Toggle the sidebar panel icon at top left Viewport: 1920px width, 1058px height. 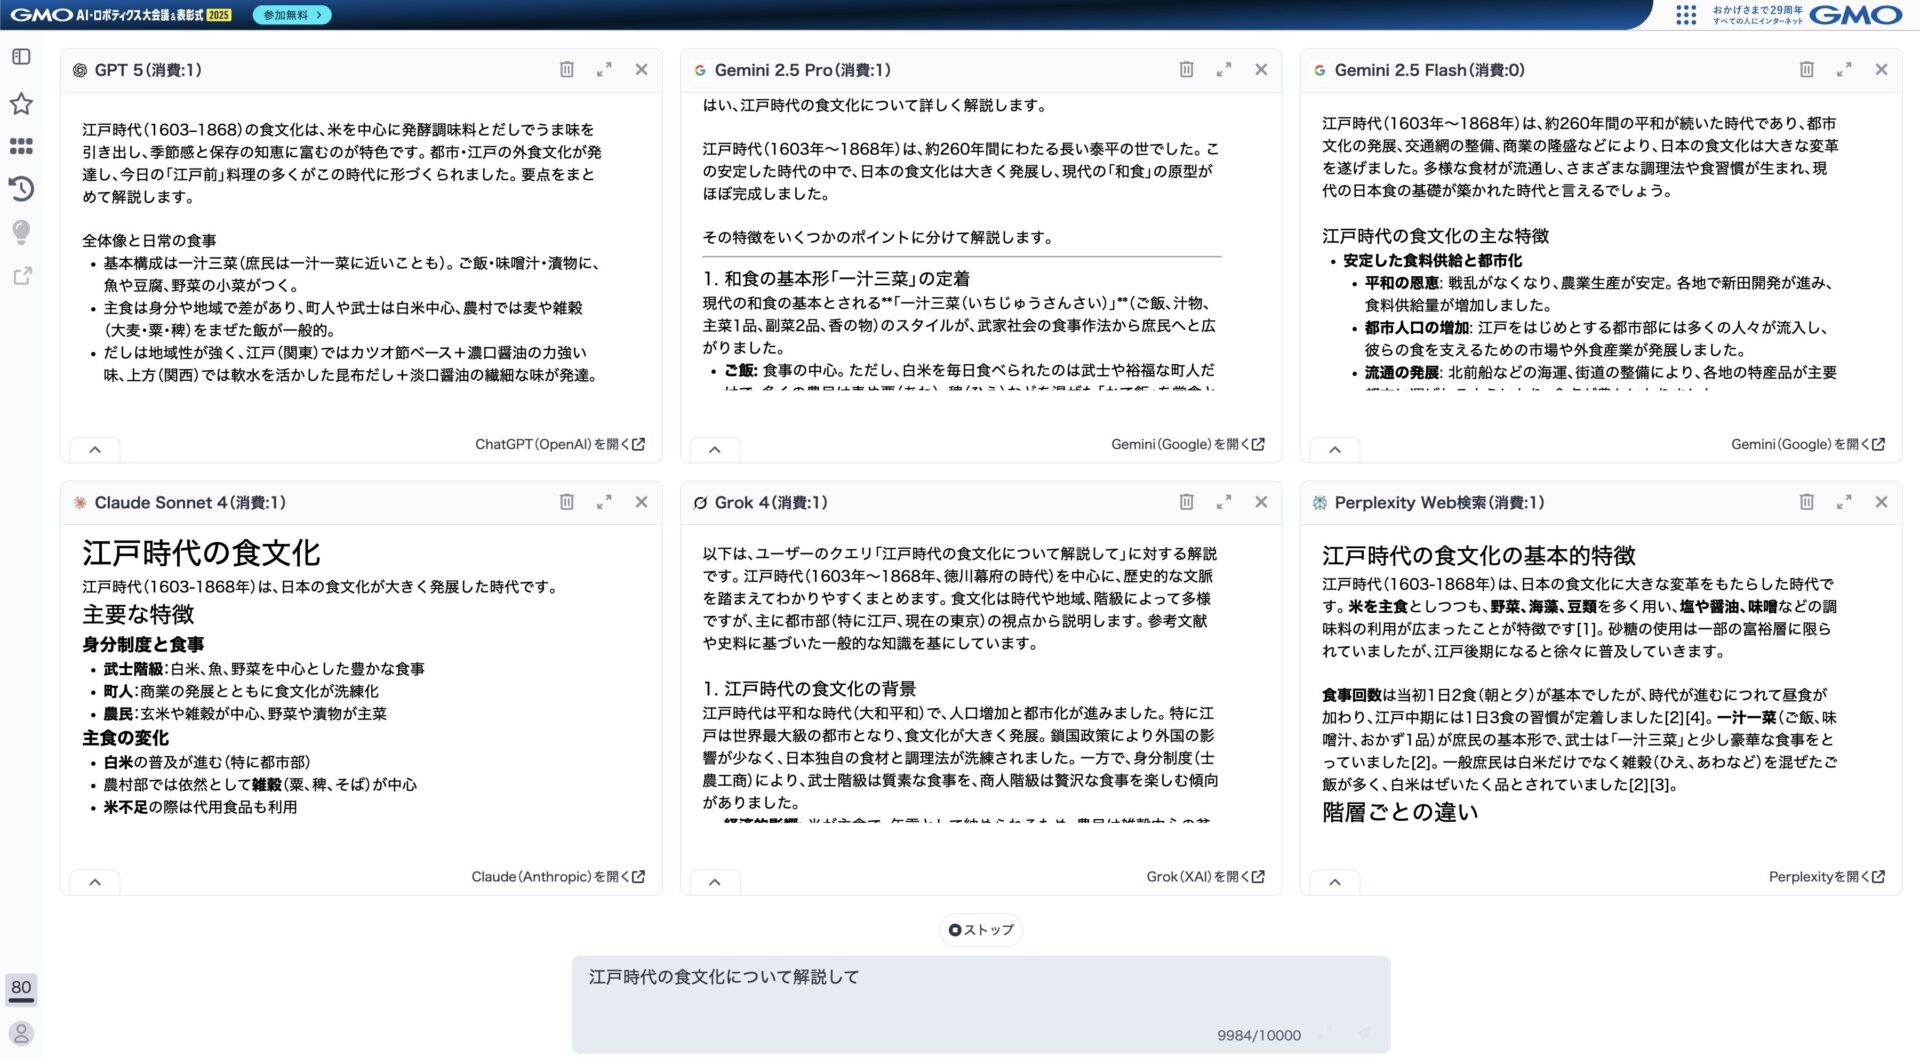[21, 57]
